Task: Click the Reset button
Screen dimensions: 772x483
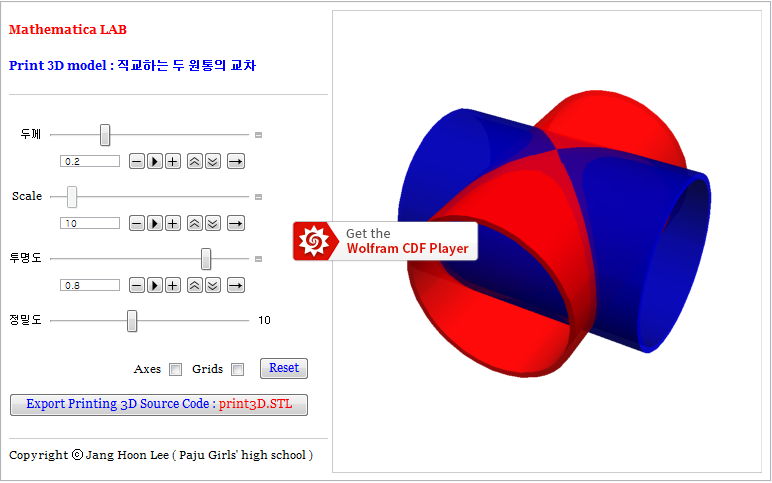Action: 284,368
